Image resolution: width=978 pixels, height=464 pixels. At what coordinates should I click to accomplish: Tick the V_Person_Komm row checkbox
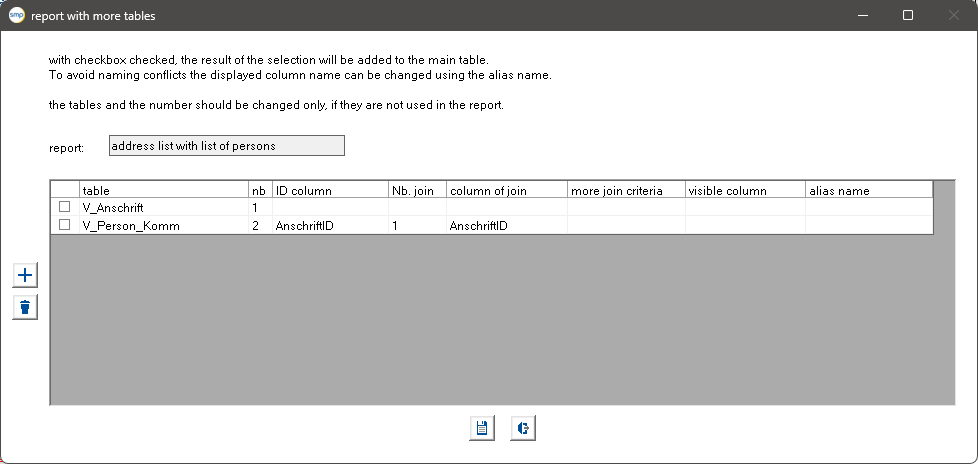(x=64, y=225)
